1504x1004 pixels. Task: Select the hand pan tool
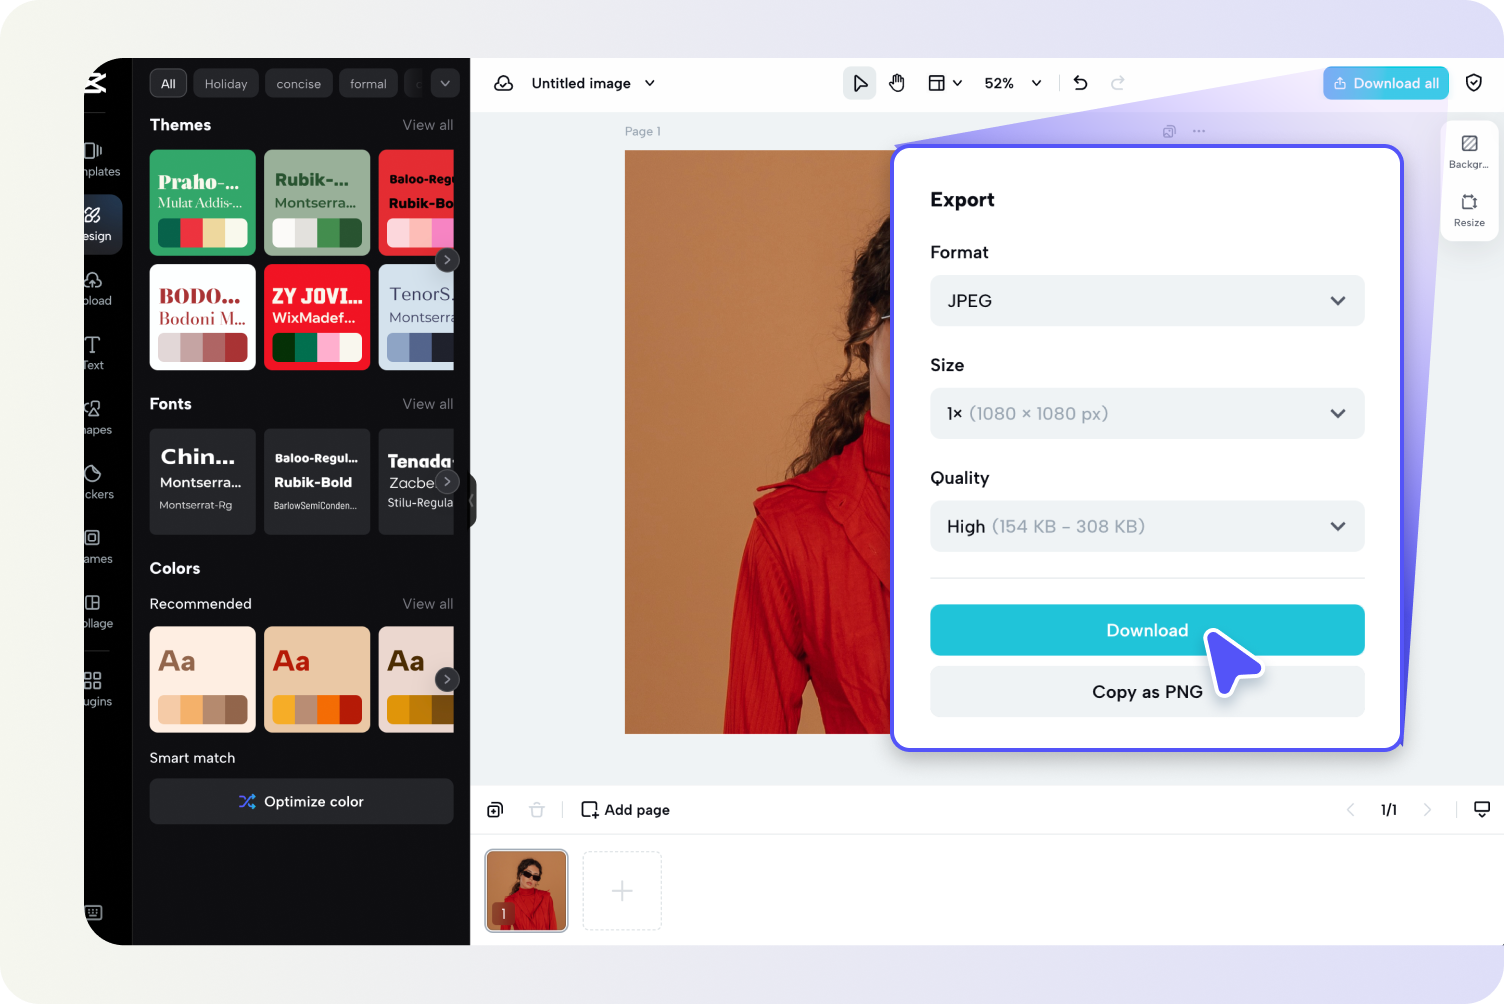897,83
